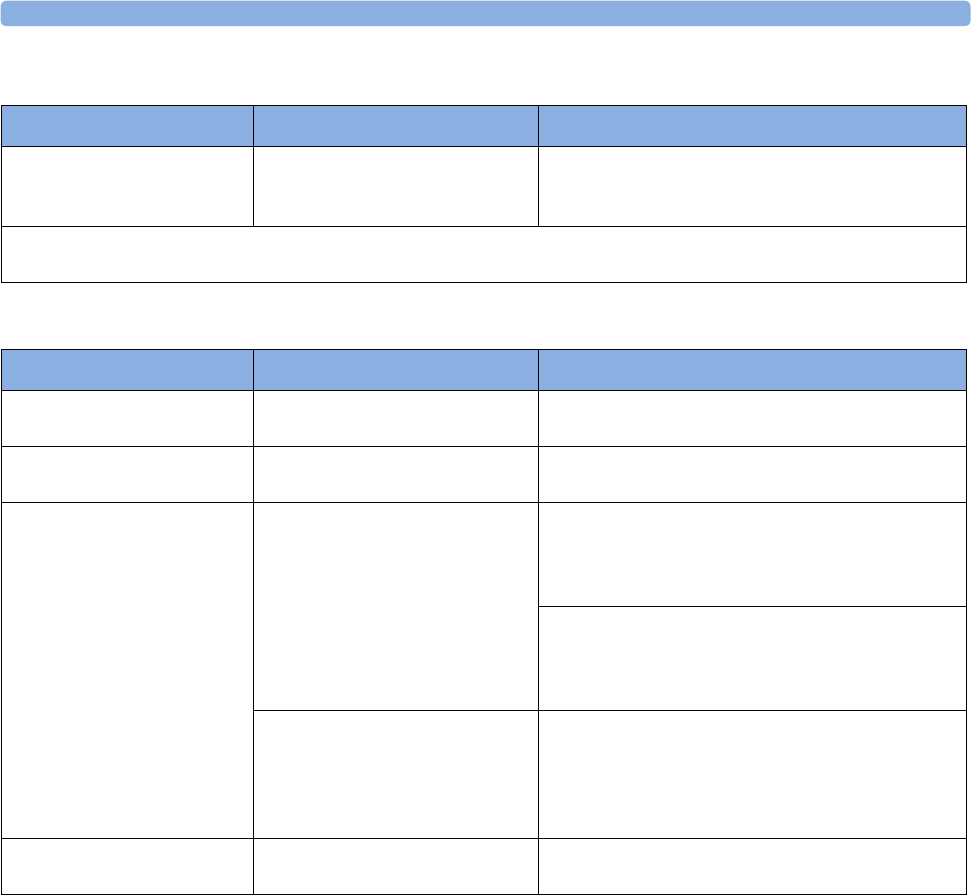Click the lower table's third column header
The width and height of the screenshot is (971, 895).
pyautogui.click(x=752, y=369)
